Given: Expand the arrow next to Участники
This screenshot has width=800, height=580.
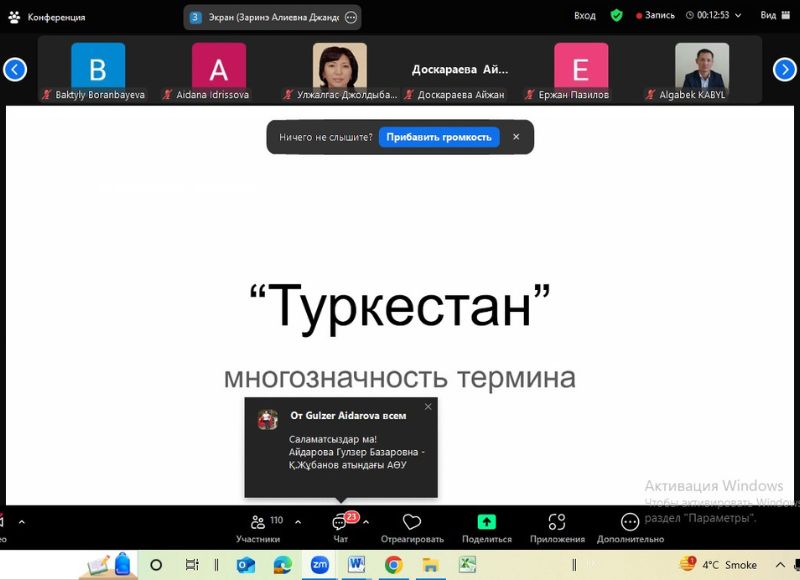Looking at the screenshot, I should tap(298, 522).
